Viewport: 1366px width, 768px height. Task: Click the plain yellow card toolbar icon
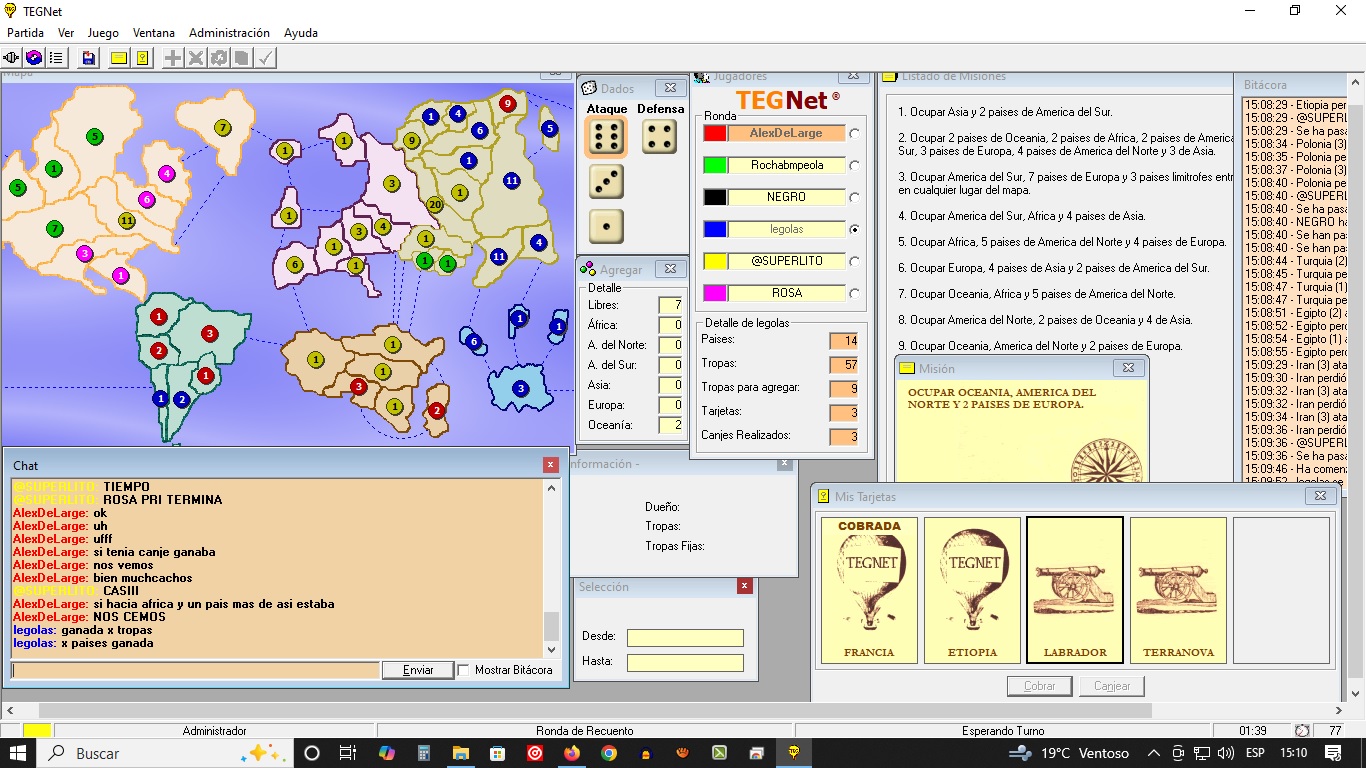coord(119,58)
